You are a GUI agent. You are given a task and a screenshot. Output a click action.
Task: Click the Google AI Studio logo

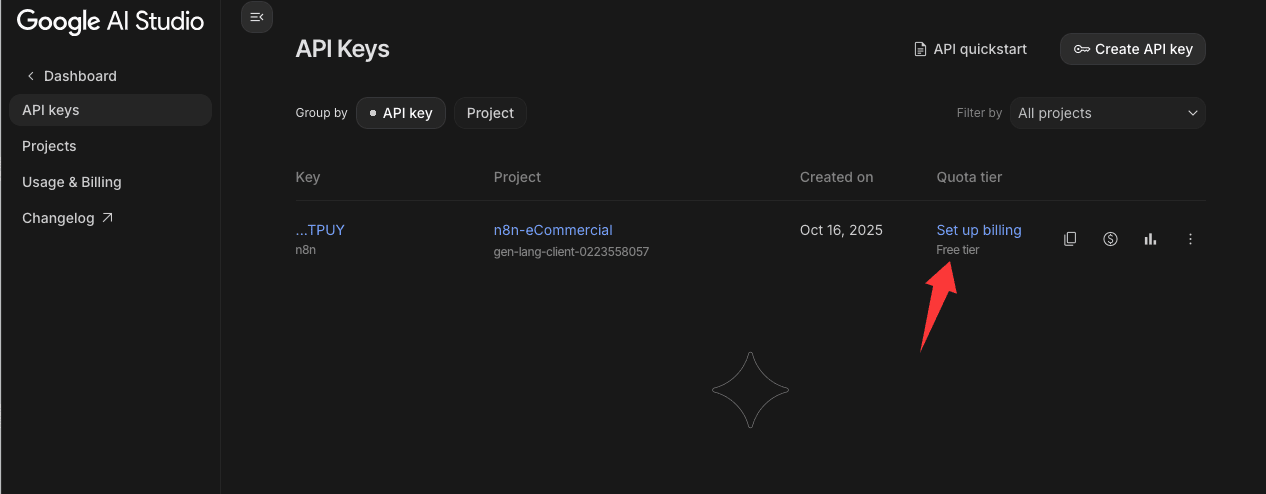110,21
